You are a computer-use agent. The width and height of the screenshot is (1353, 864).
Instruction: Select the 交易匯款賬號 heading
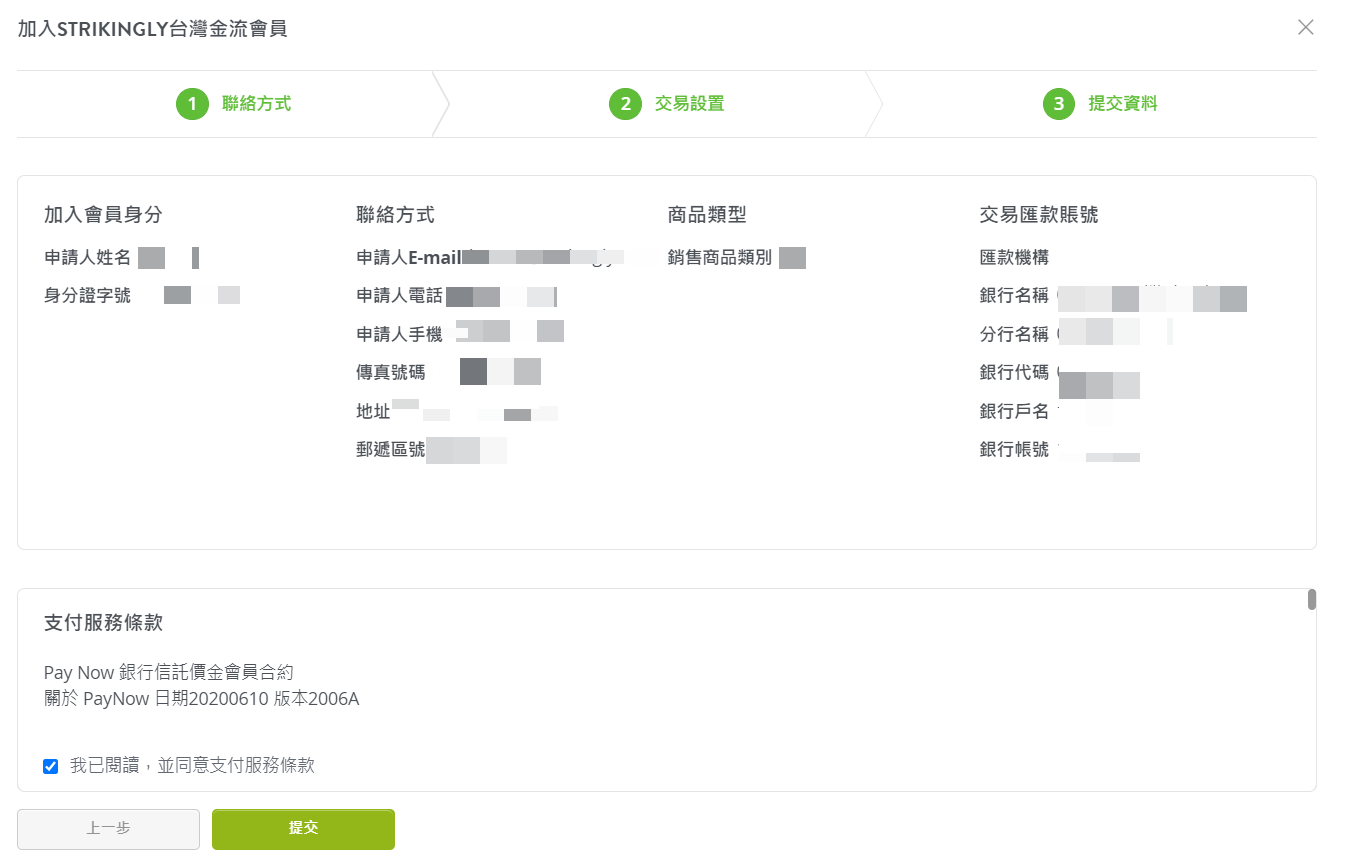[1039, 215]
